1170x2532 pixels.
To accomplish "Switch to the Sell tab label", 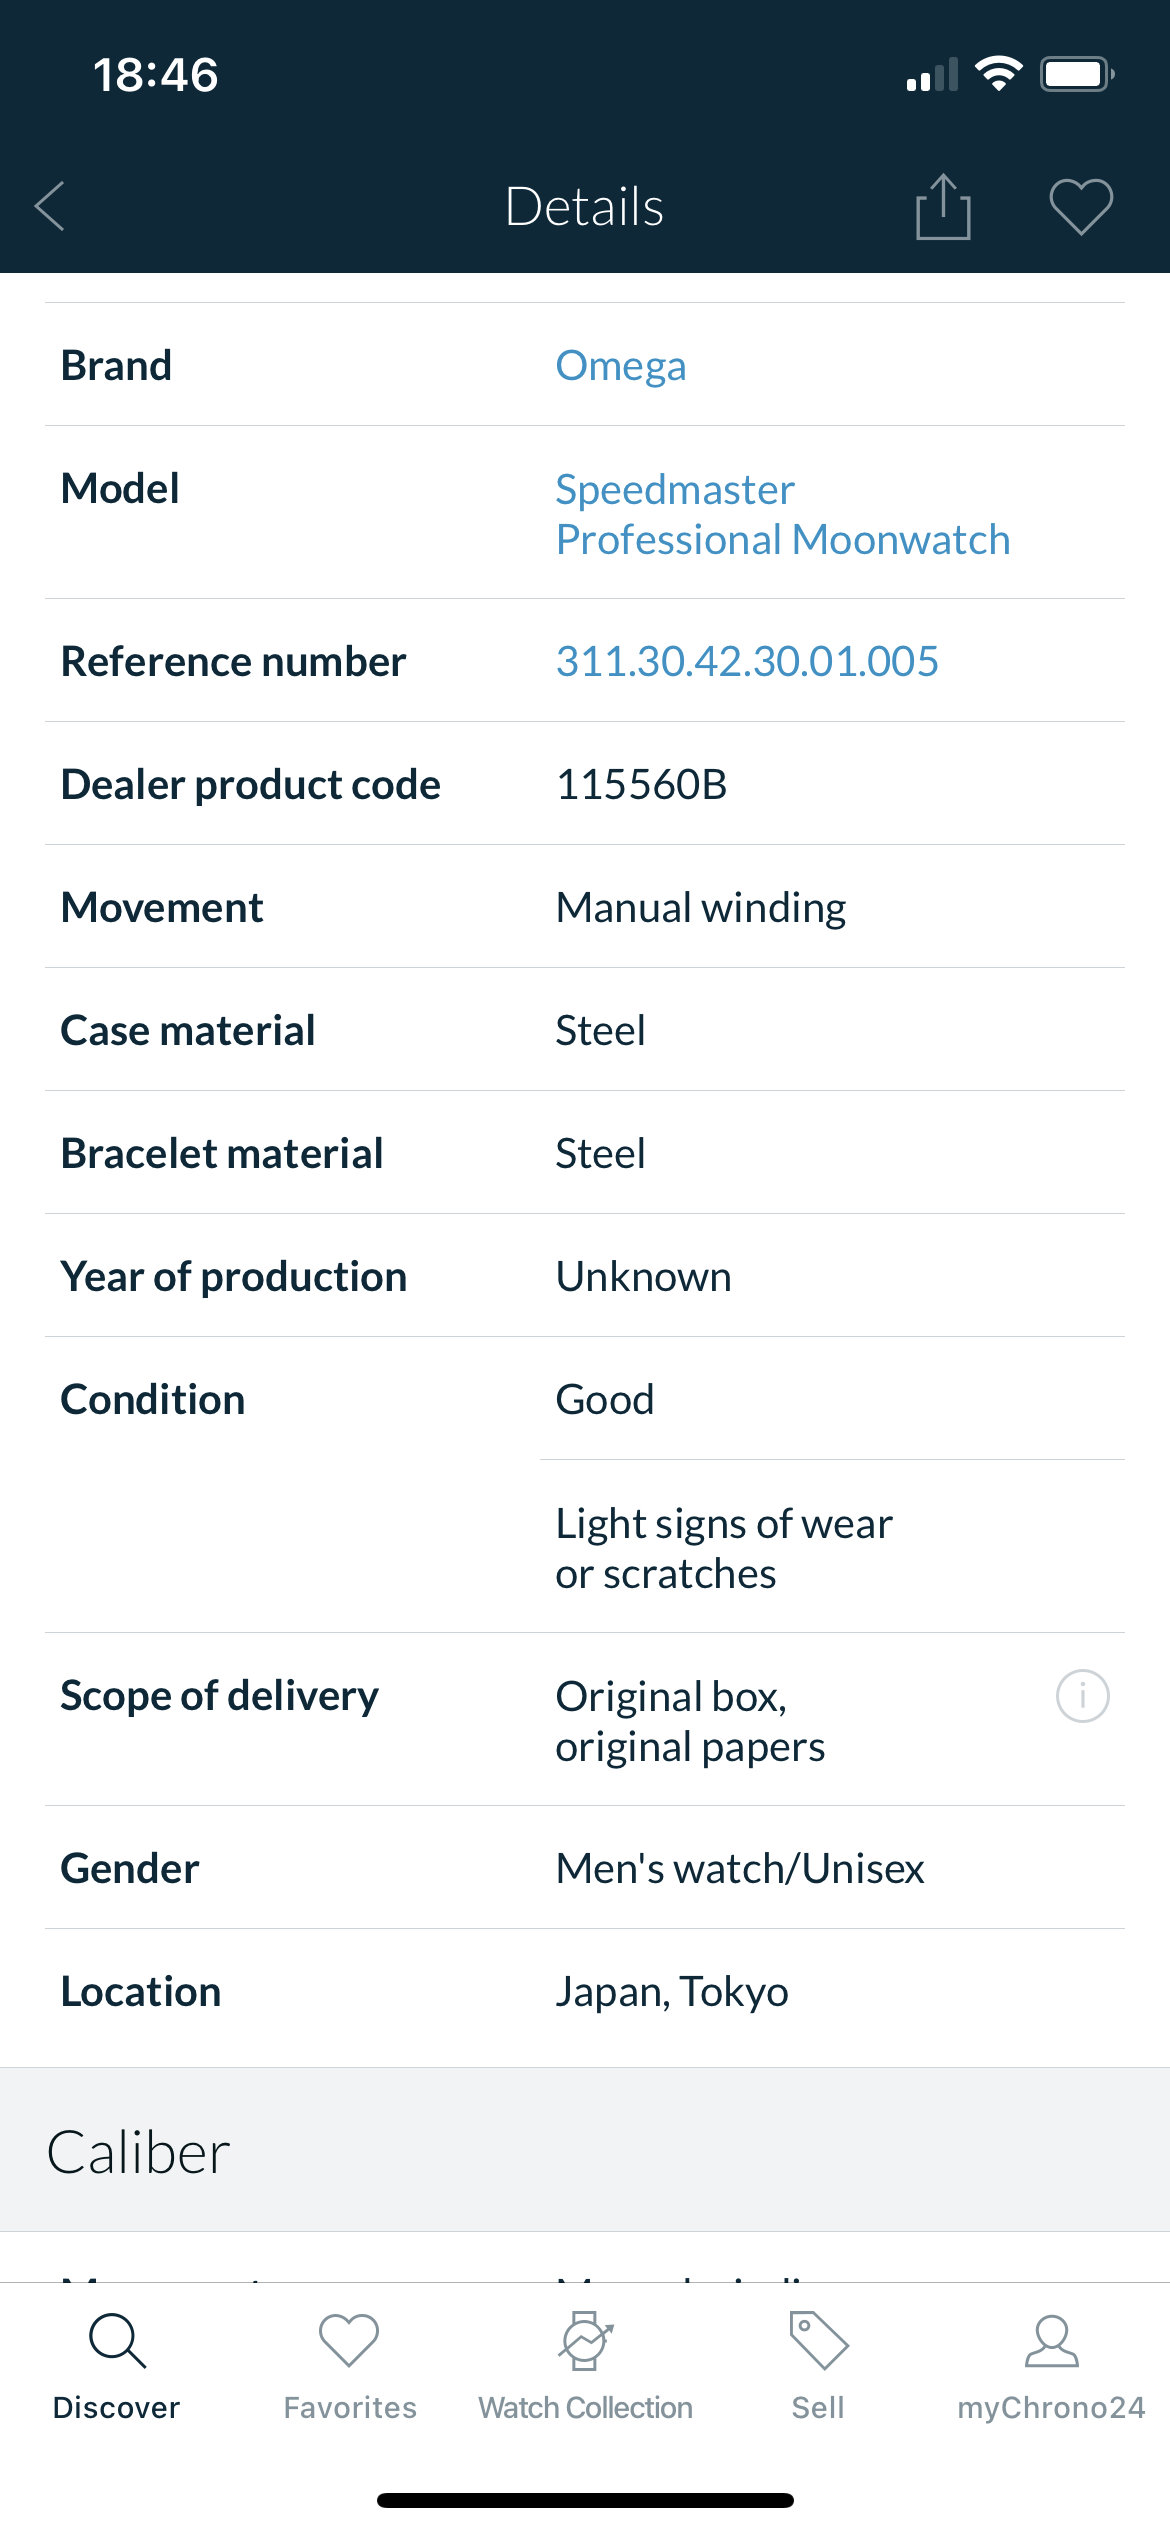I will pyautogui.click(x=818, y=2408).
